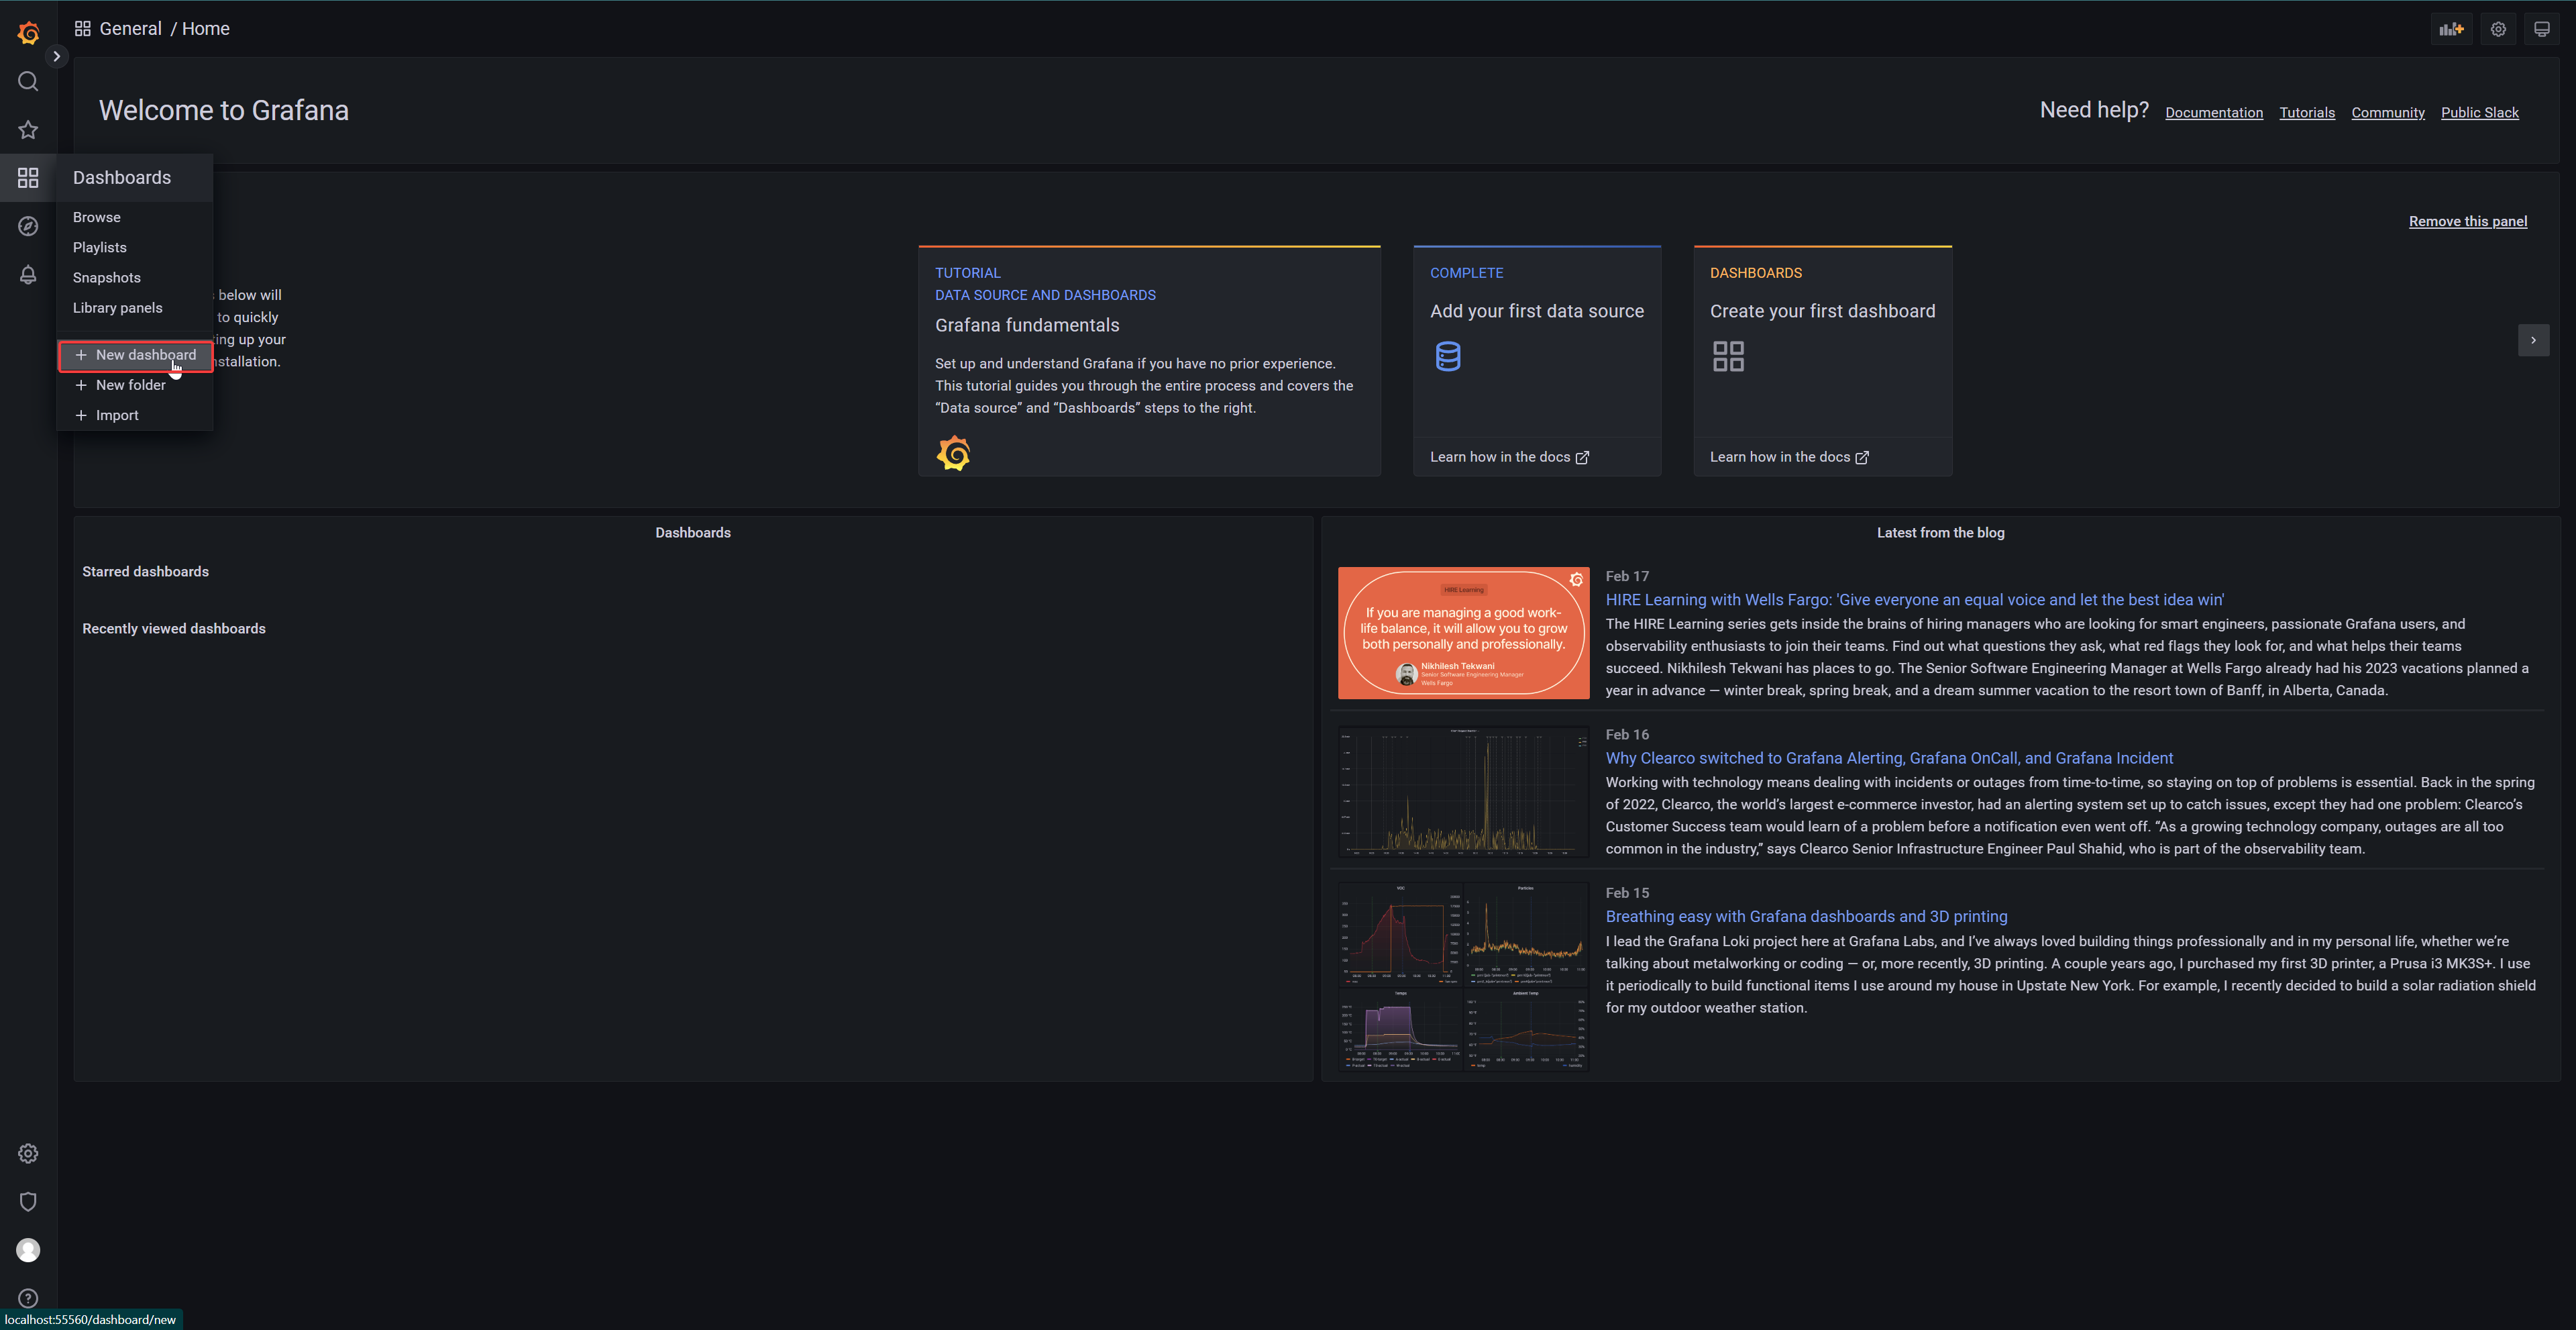This screenshot has width=2576, height=1330.
Task: Click the Welcome to Grafana heading
Action: (x=224, y=110)
